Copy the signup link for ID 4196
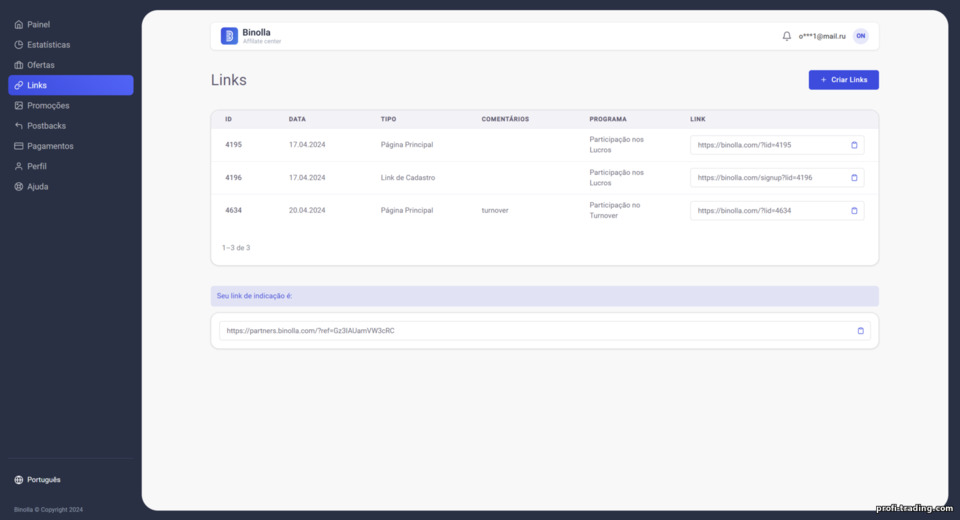Viewport: 960px width, 520px height. 854,178
